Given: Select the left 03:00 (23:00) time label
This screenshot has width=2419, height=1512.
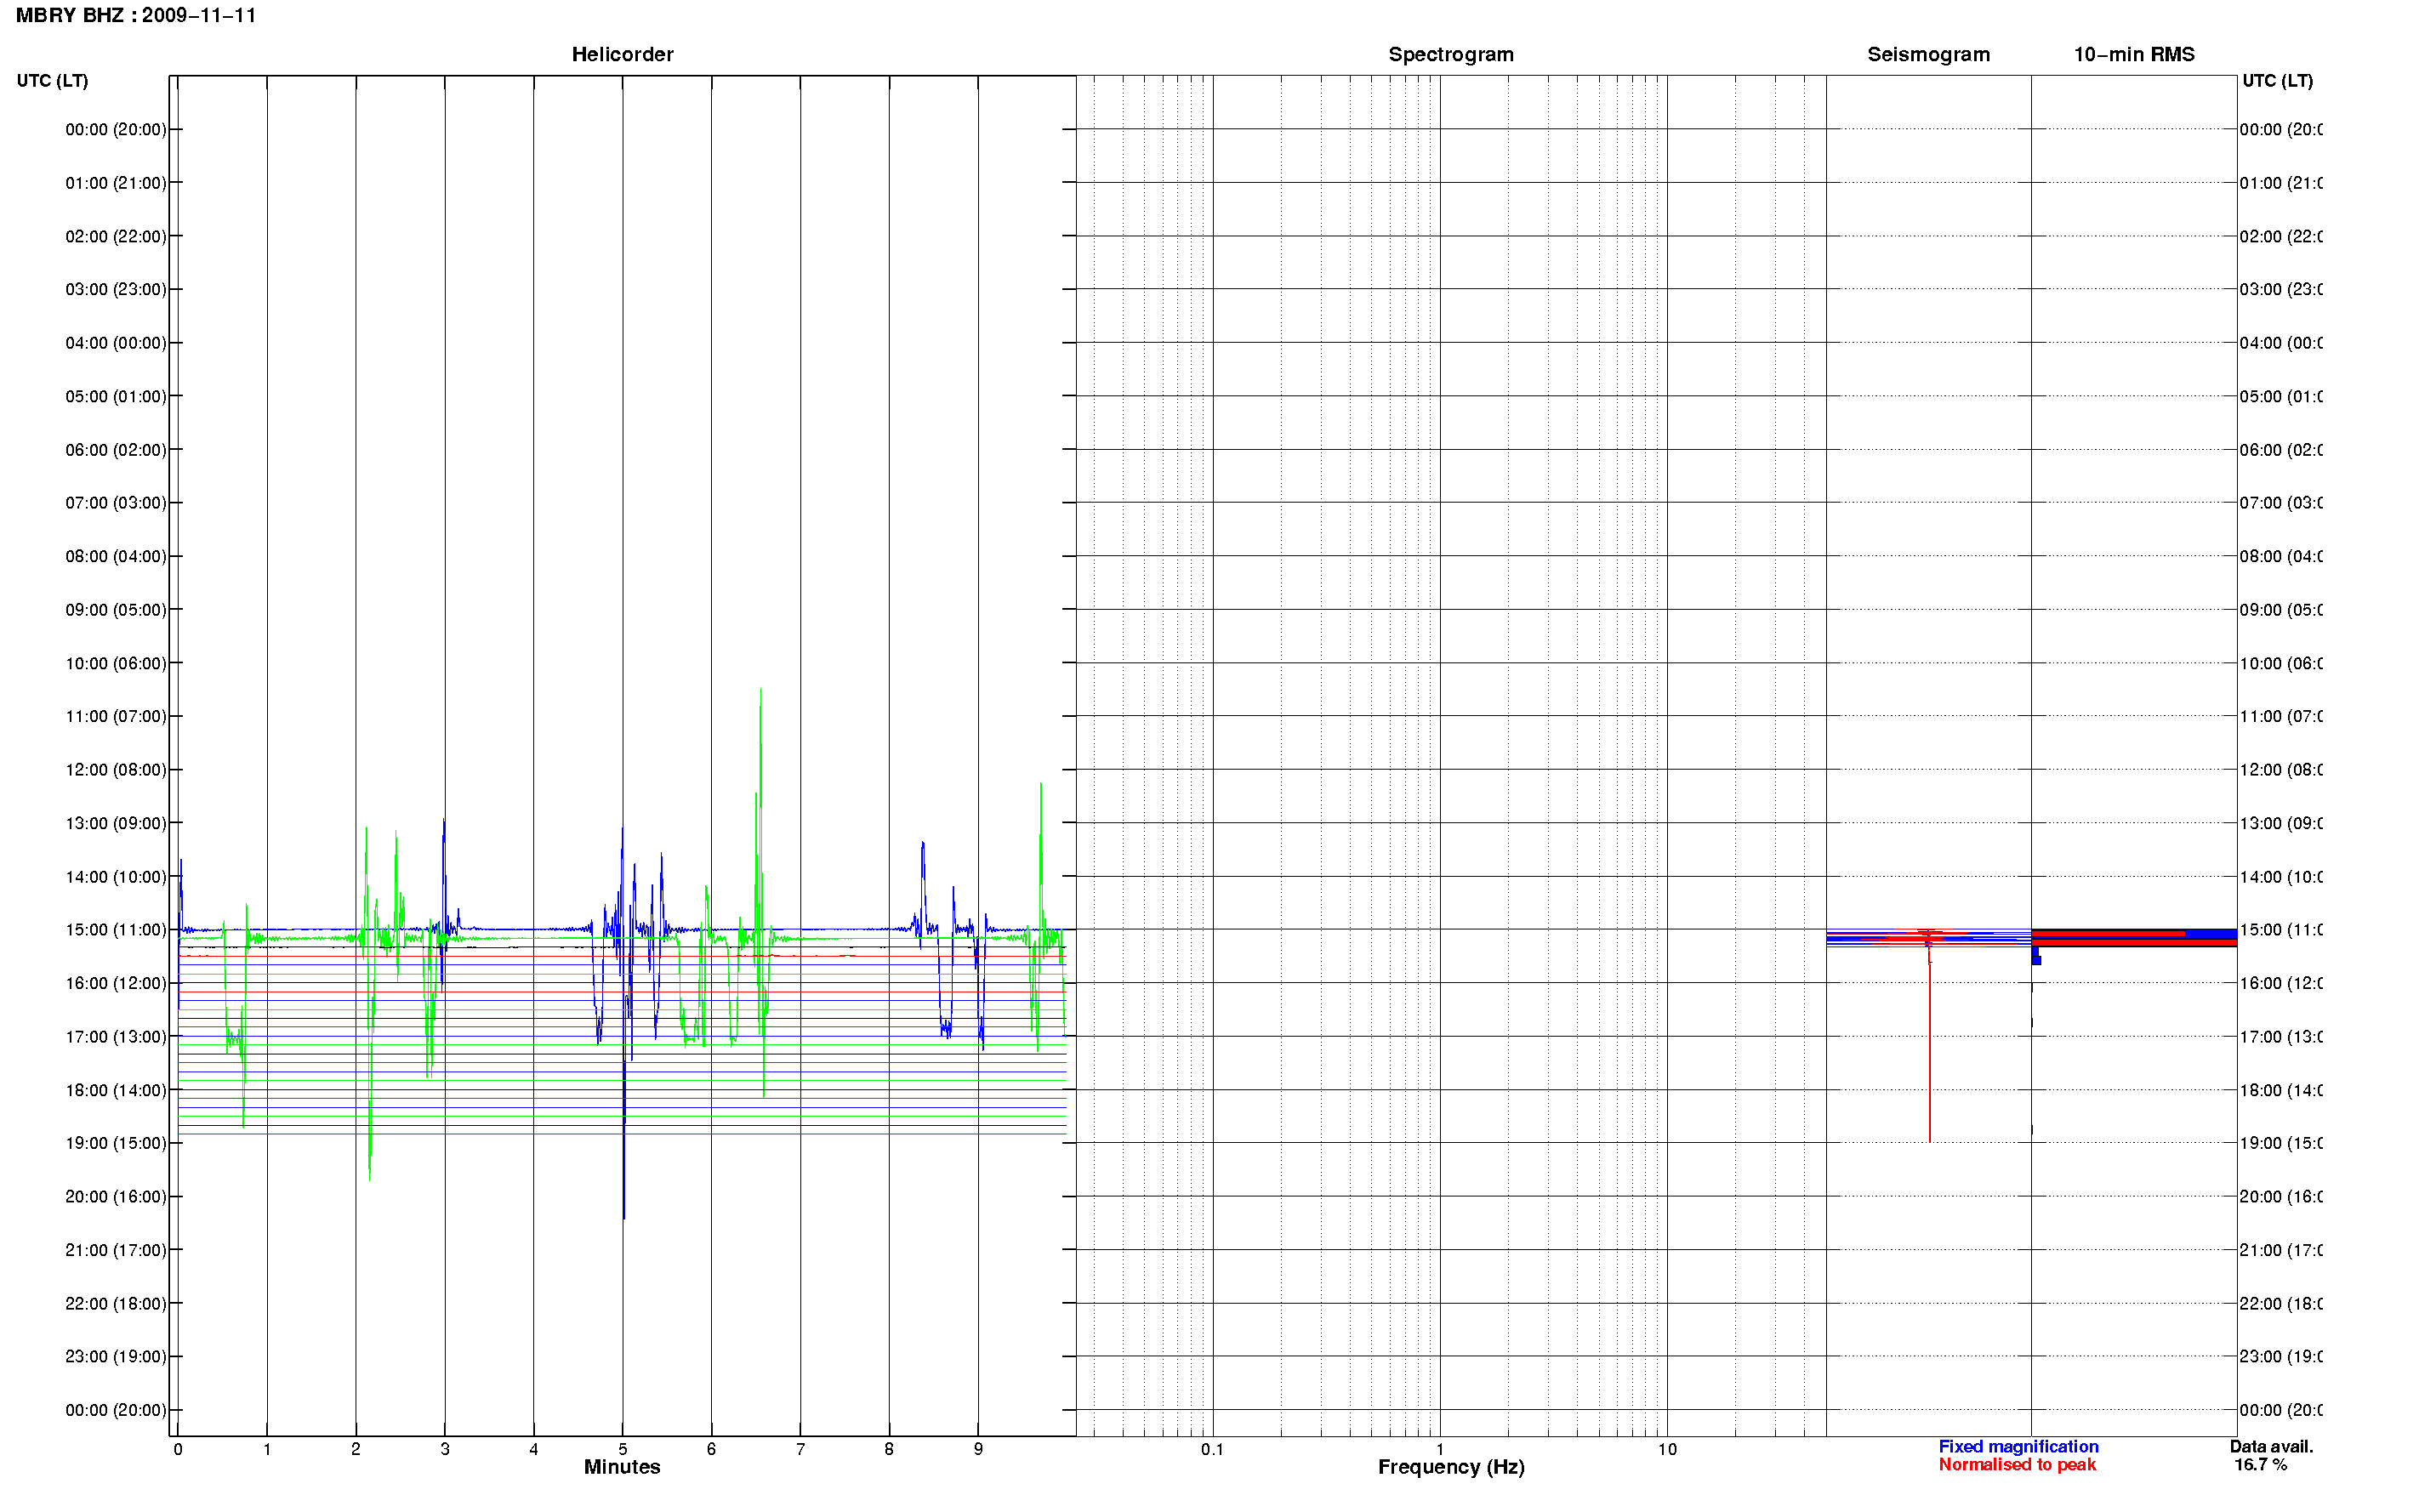Looking at the screenshot, I should coord(116,289).
